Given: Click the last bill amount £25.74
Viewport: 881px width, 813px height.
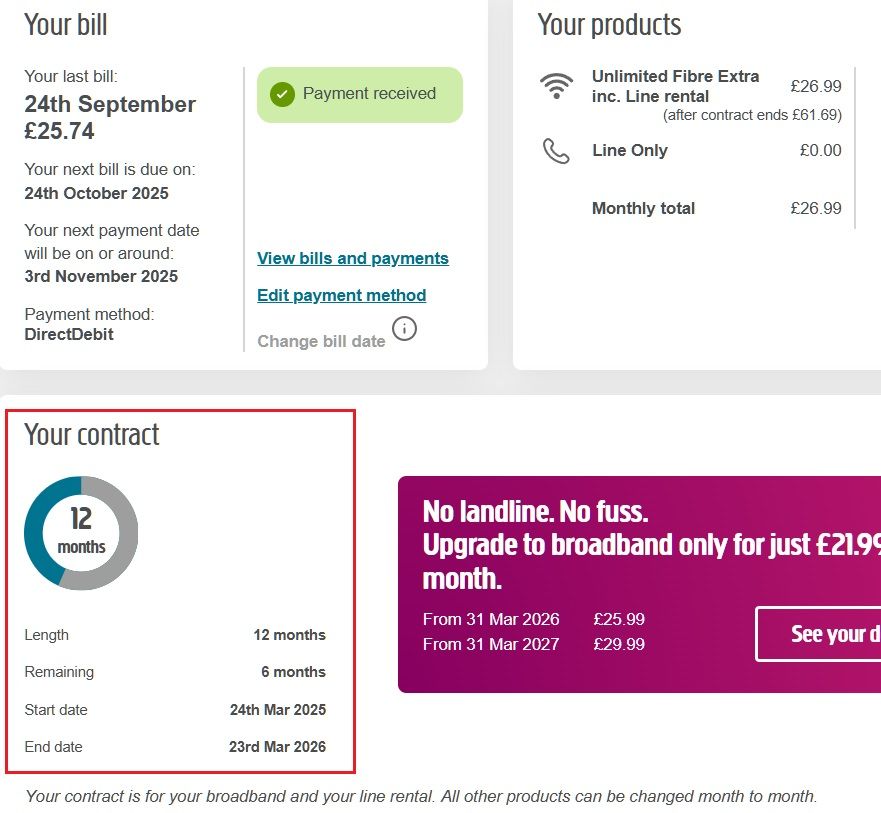Looking at the screenshot, I should [59, 130].
